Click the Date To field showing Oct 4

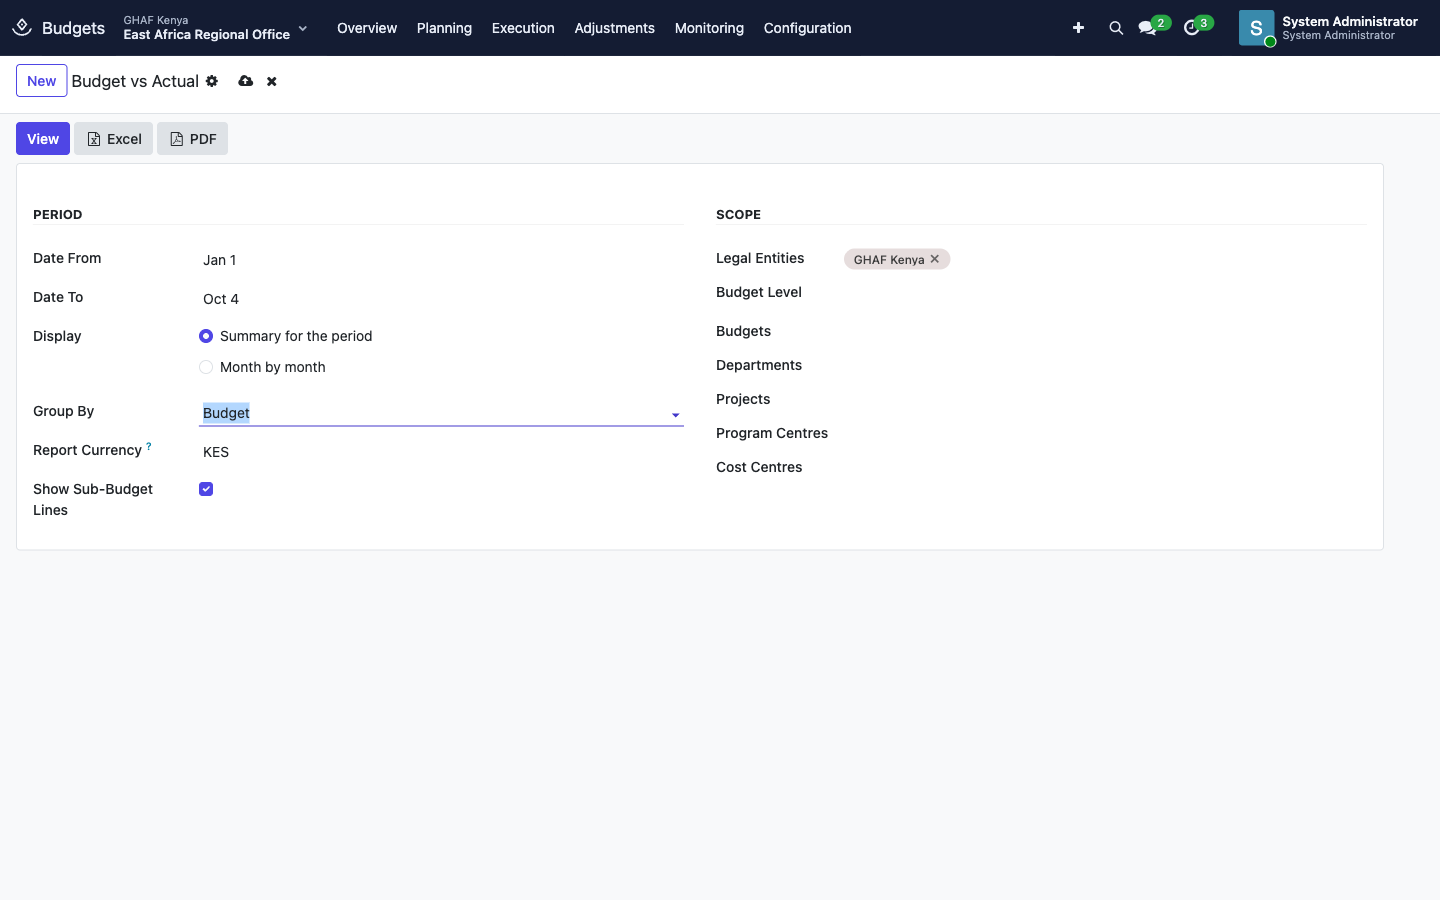441,299
